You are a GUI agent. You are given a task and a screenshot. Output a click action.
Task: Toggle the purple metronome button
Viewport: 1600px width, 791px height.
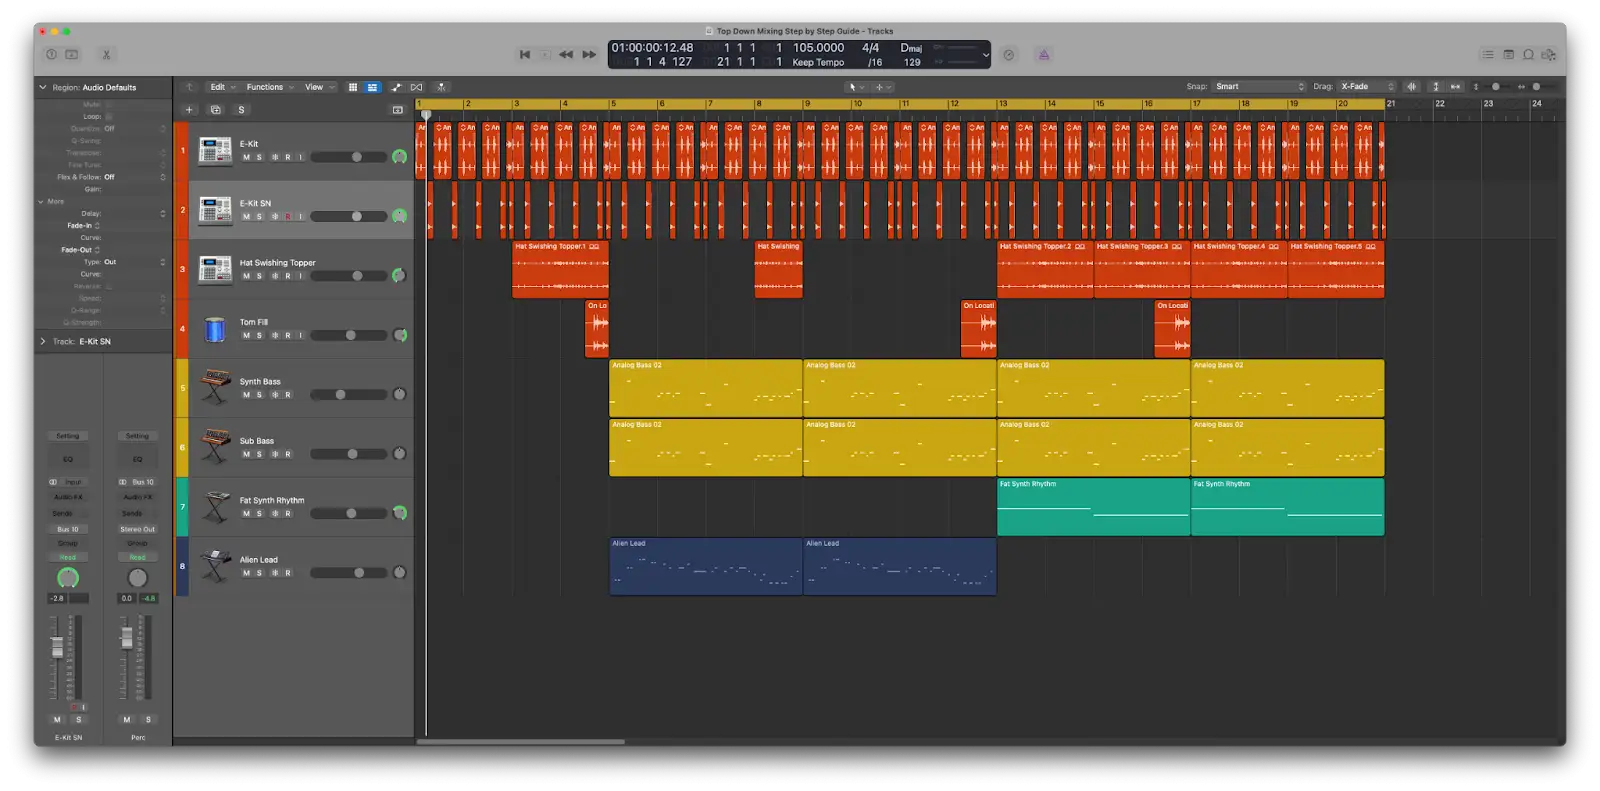click(1043, 55)
